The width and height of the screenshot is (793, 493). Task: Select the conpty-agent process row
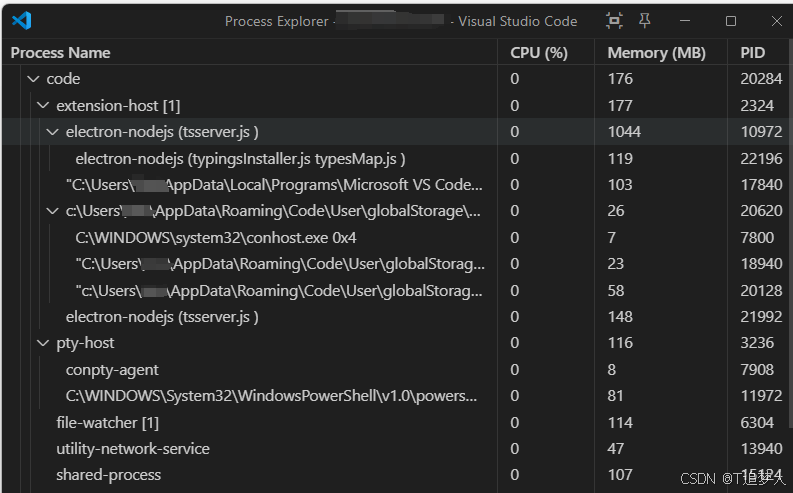pyautogui.click(x=395, y=370)
